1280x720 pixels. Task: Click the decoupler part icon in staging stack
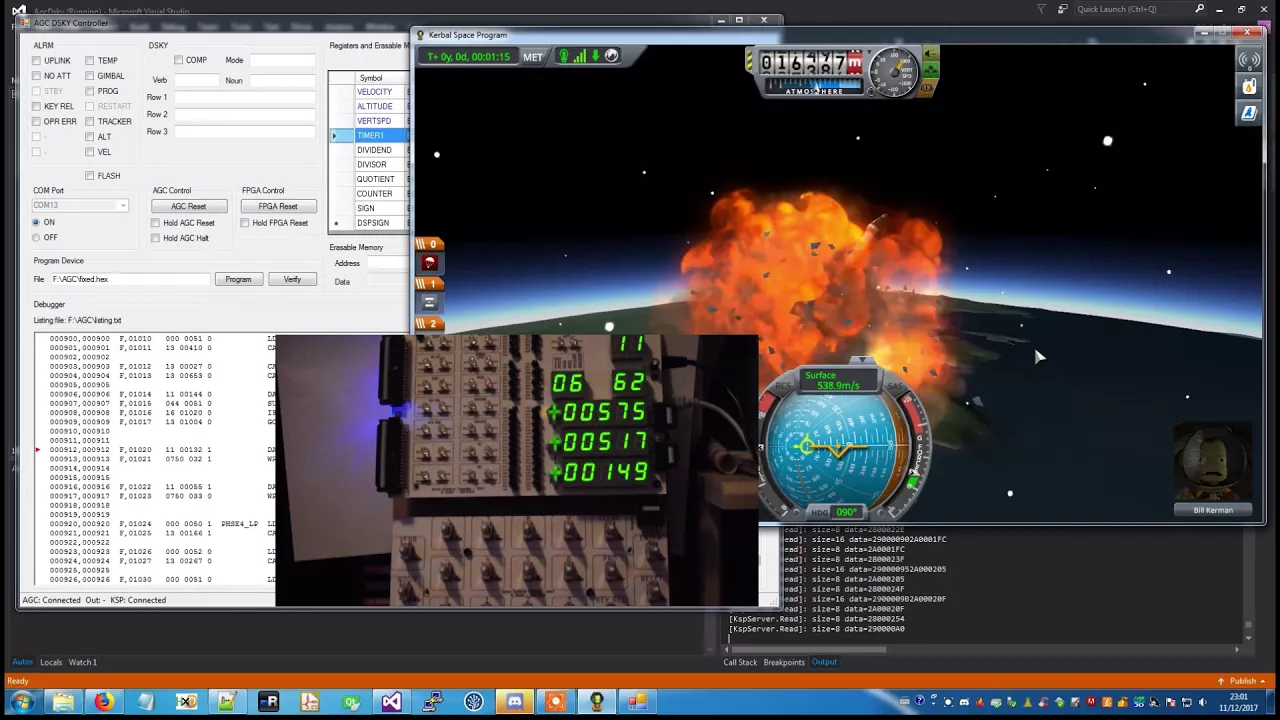429,303
